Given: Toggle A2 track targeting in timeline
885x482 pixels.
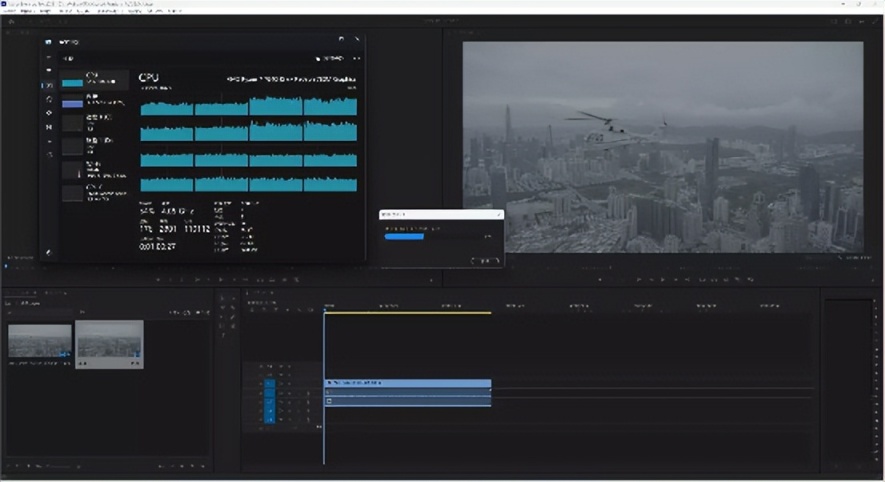Looking at the screenshot, I should pyautogui.click(x=270, y=402).
